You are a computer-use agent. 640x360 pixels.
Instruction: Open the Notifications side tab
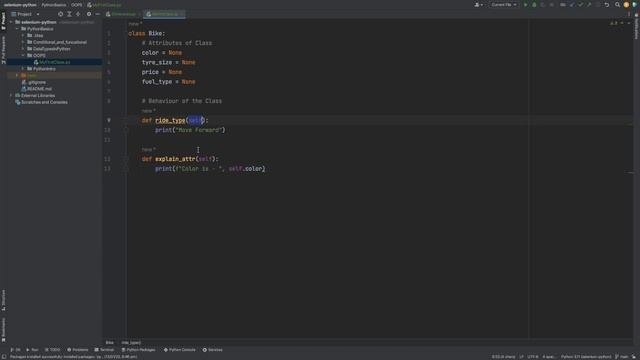point(636,27)
